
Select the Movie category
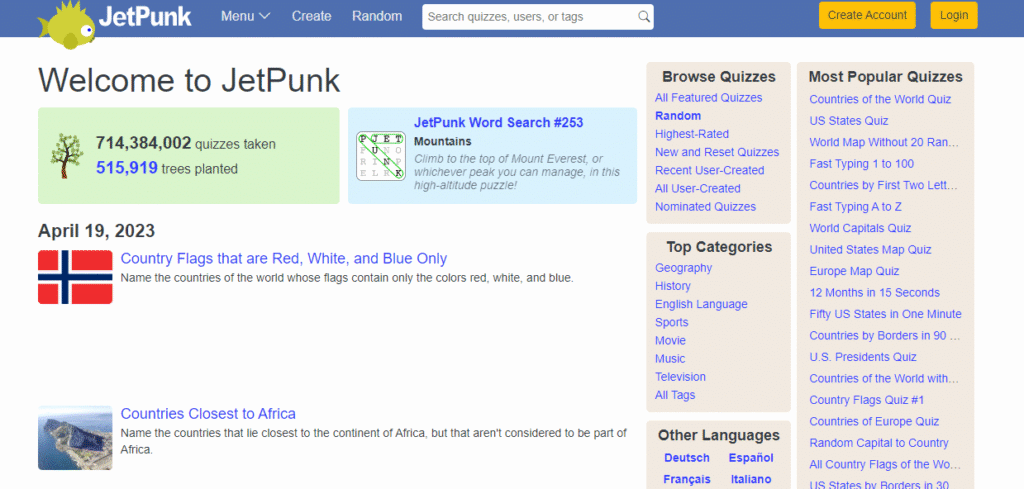670,341
